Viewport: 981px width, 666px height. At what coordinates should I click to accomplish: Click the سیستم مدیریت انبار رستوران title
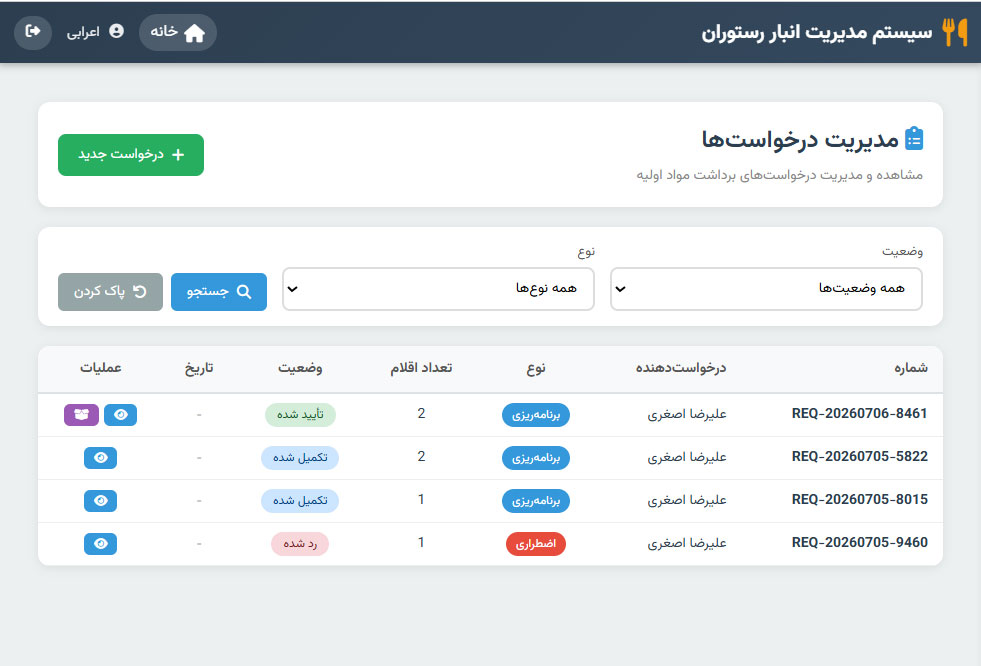tap(816, 33)
